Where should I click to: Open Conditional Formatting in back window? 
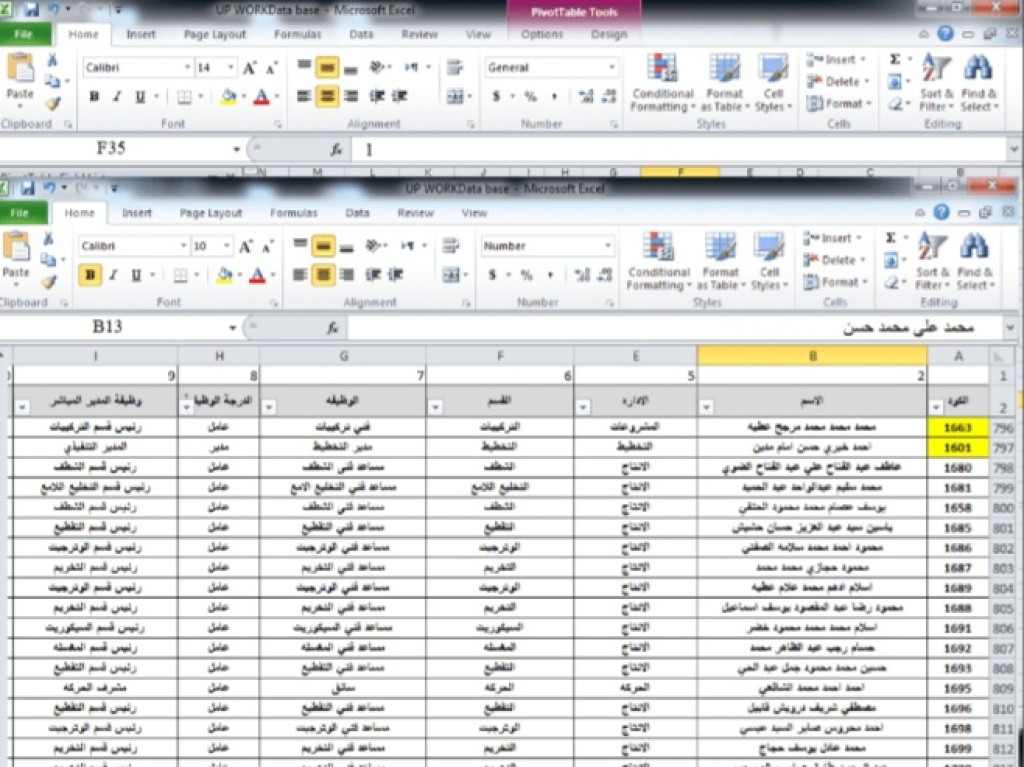point(663,82)
